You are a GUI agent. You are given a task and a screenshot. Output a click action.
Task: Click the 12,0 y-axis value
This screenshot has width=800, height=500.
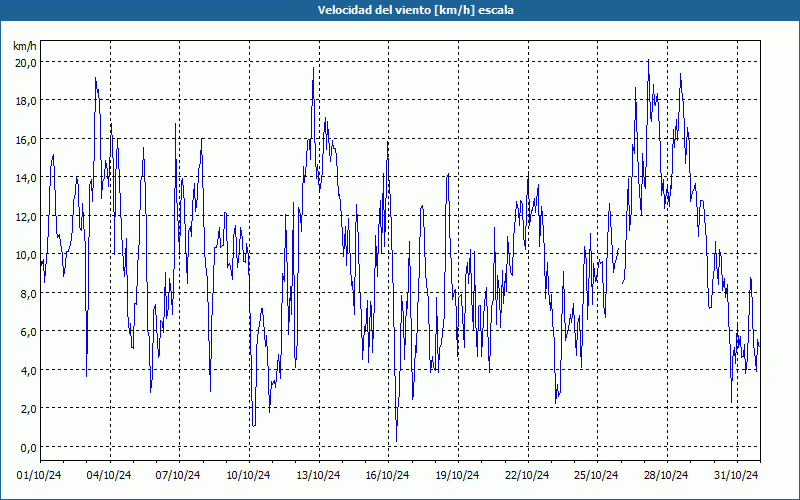click(26, 217)
